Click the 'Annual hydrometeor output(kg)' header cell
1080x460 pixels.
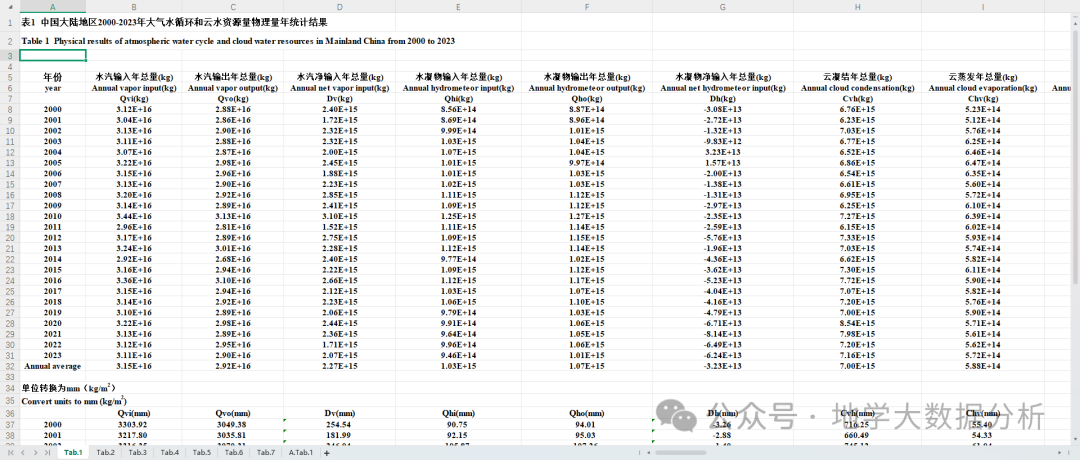pyautogui.click(x=586, y=88)
